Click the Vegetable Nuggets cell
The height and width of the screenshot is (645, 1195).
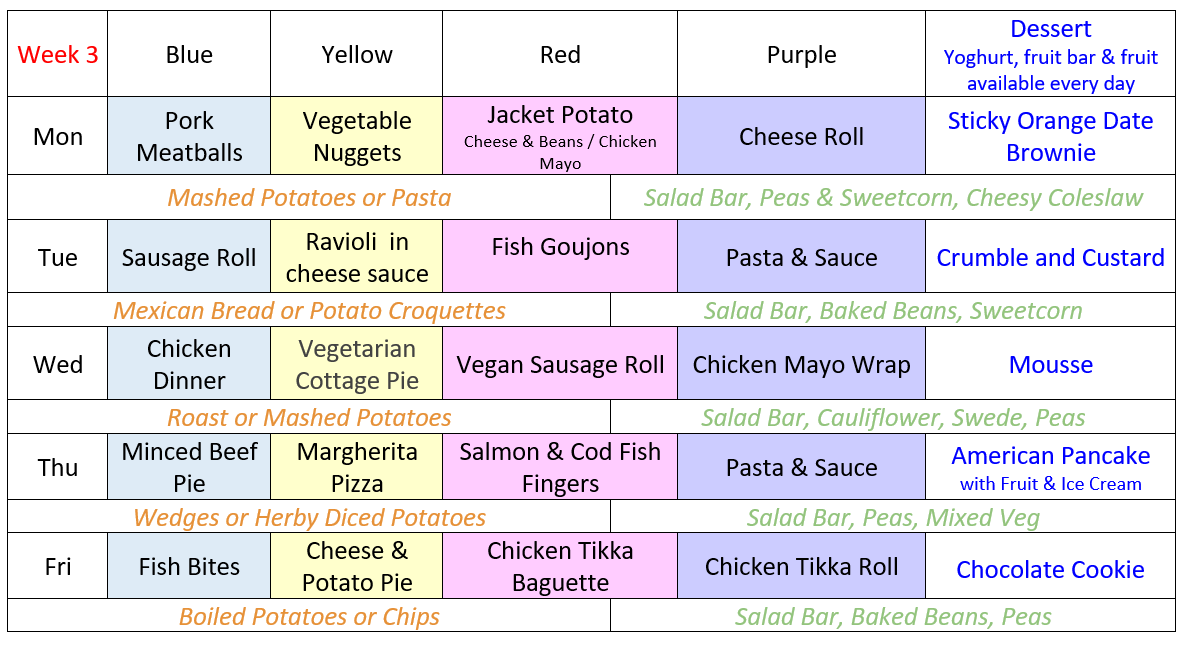point(357,136)
